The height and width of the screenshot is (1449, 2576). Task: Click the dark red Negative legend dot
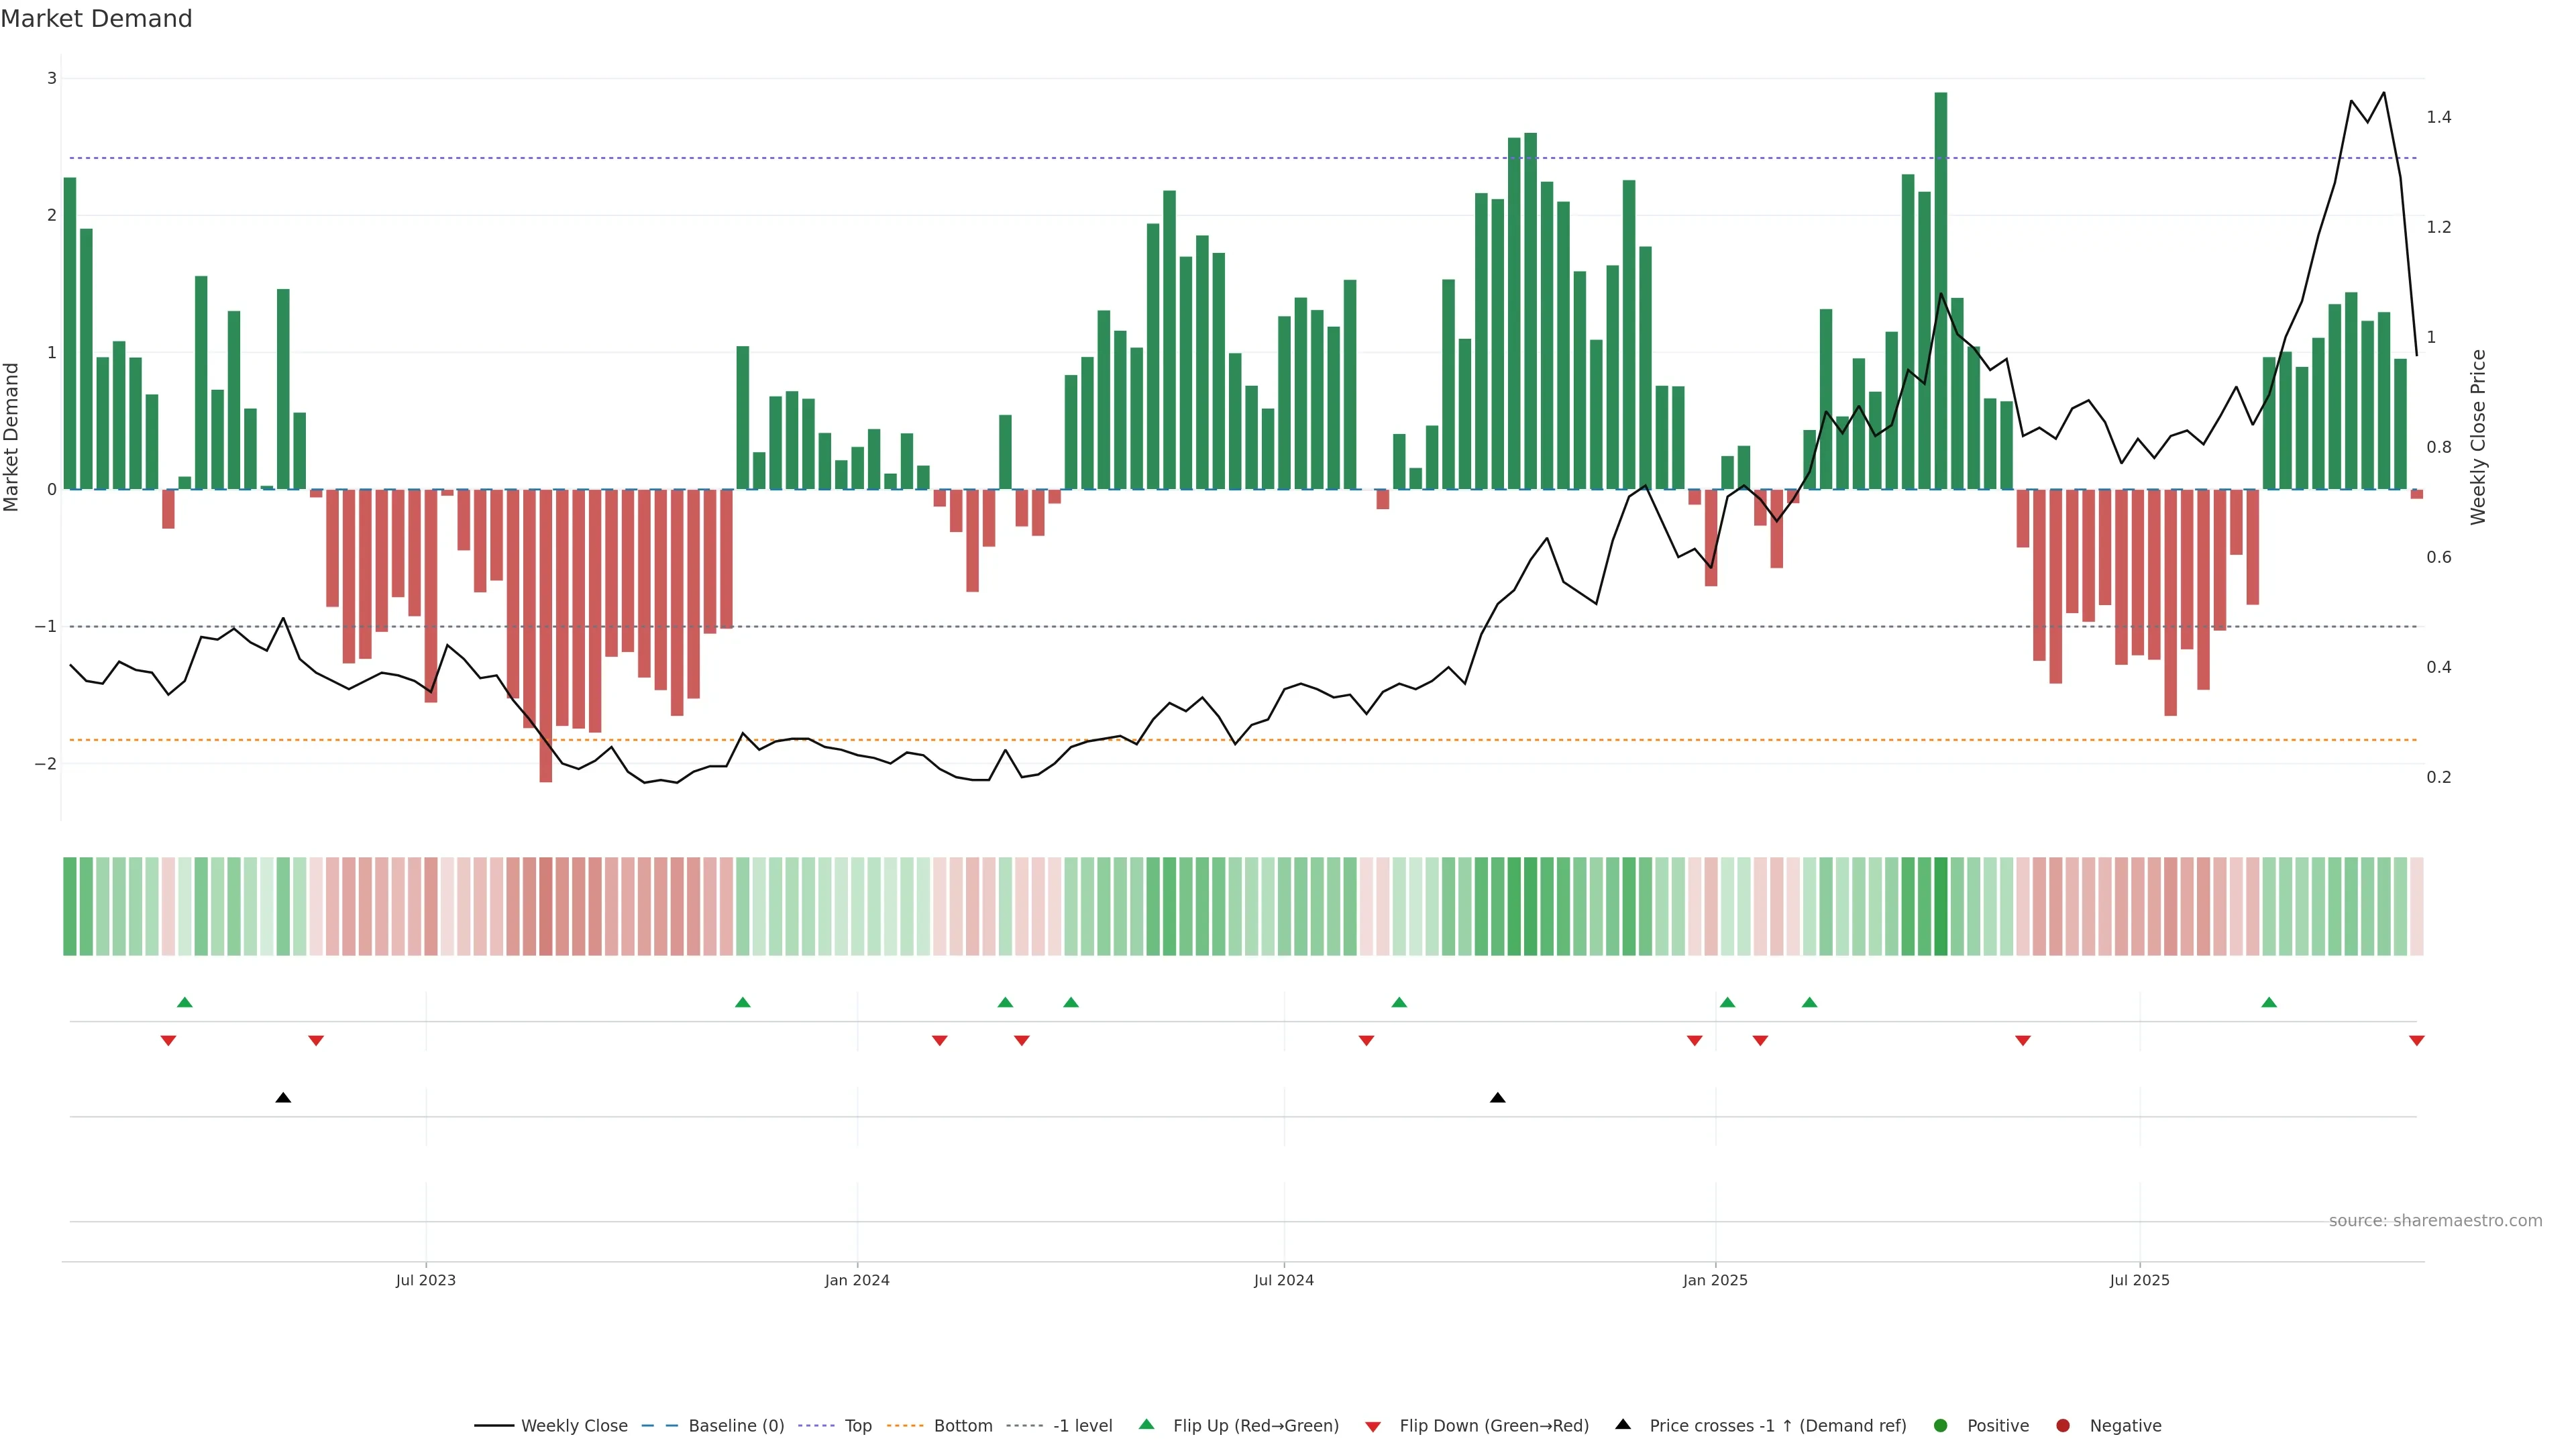pos(2063,1426)
